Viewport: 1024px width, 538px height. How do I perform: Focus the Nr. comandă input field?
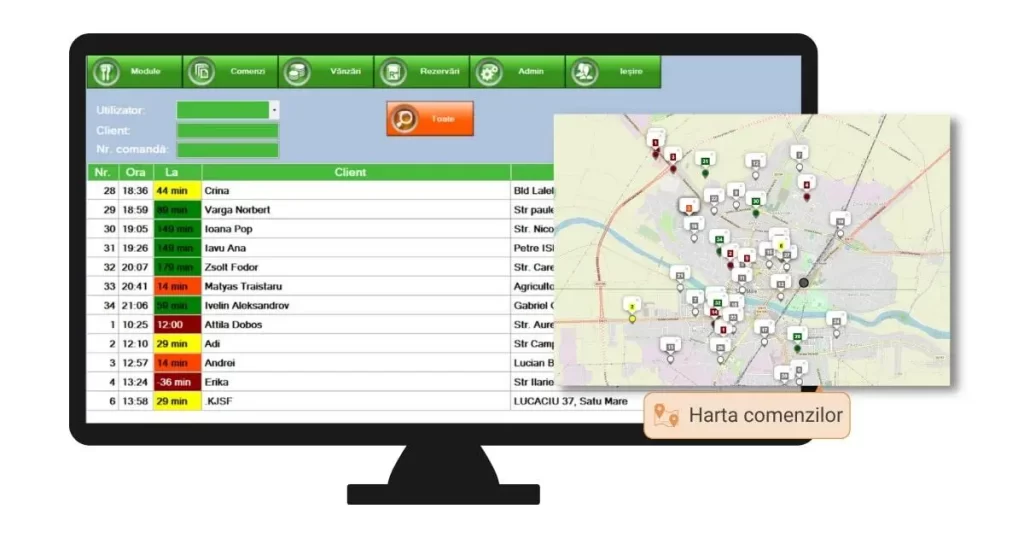pyautogui.click(x=228, y=150)
